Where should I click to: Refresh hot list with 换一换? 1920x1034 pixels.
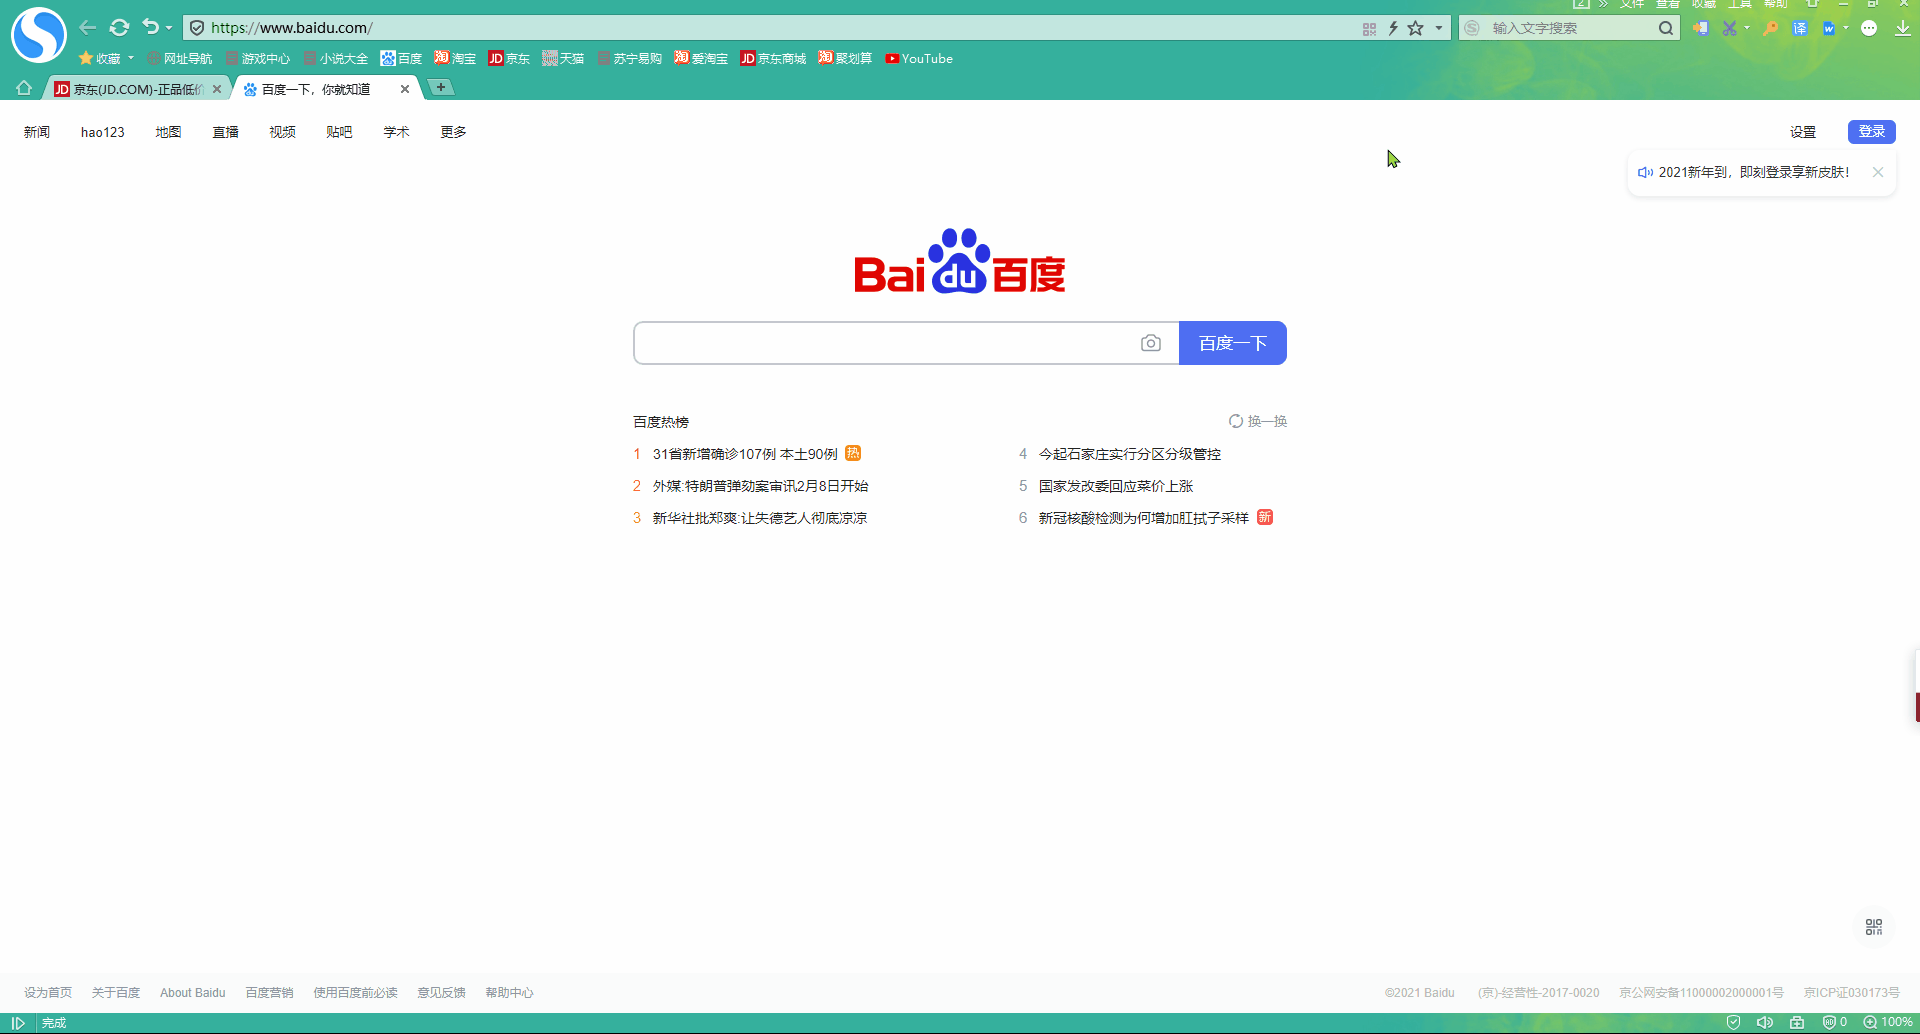[1258, 421]
